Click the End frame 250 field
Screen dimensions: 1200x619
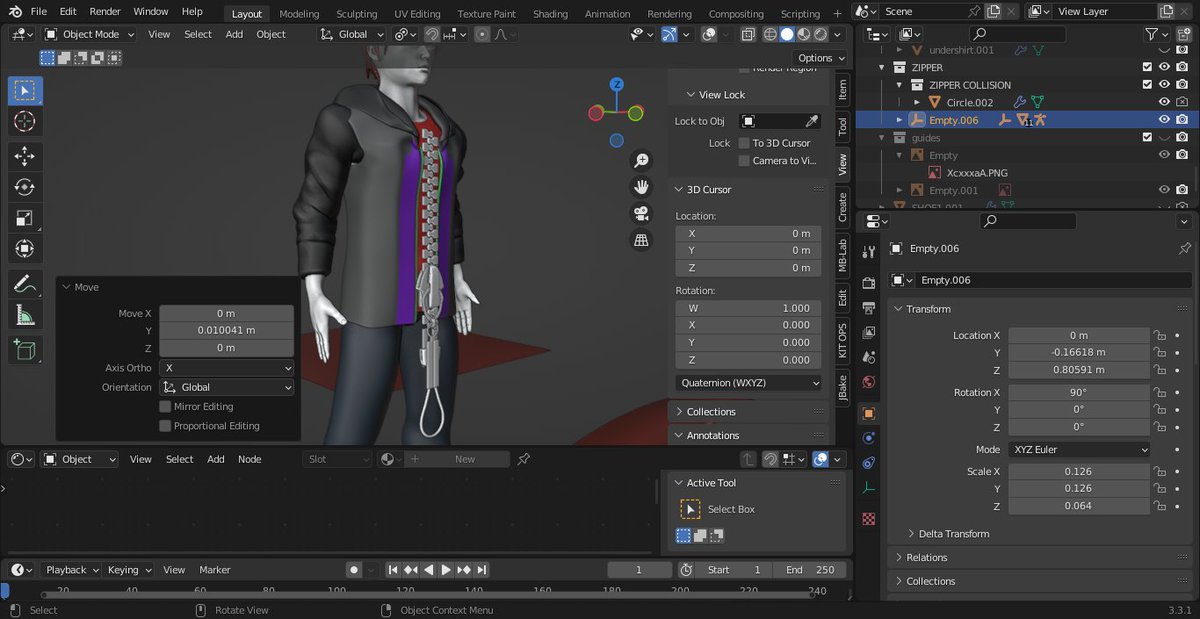[x=809, y=570]
